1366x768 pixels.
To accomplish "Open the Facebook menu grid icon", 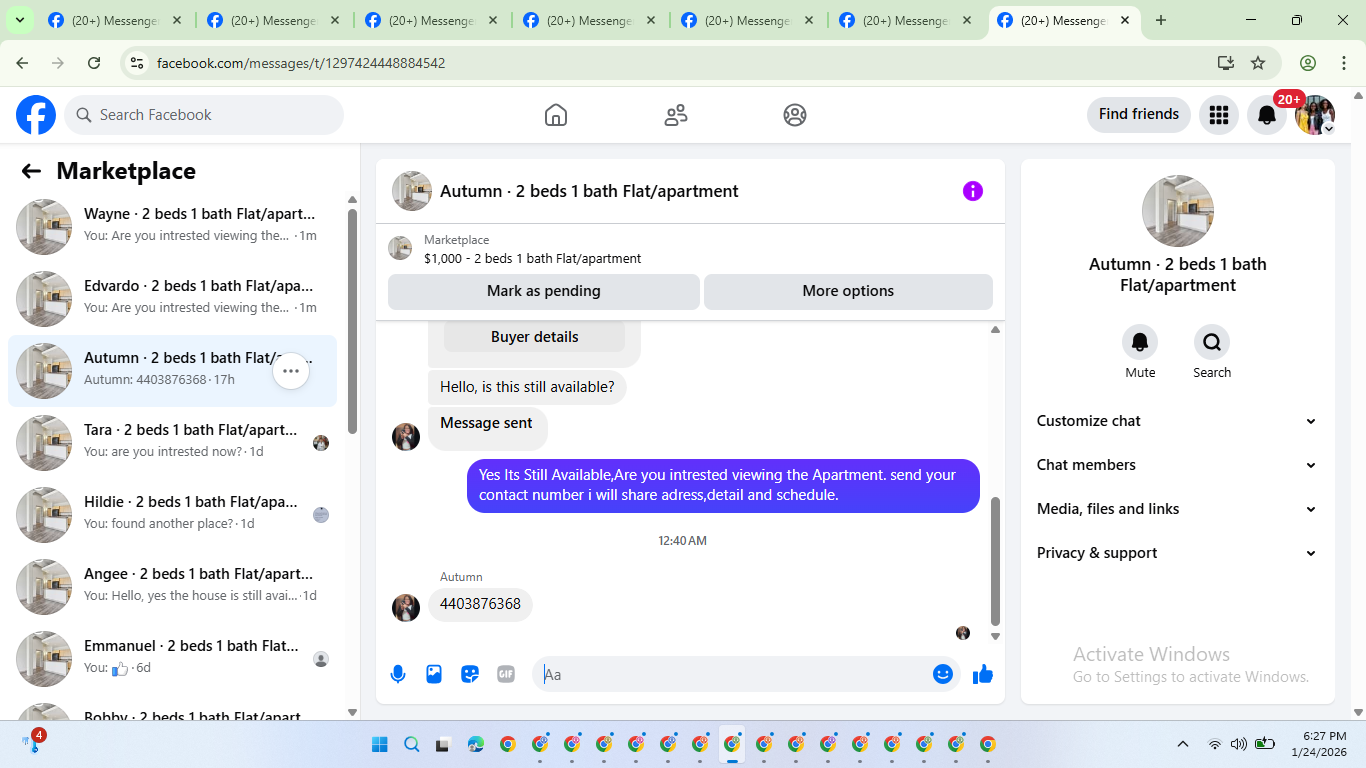I will pyautogui.click(x=1218, y=115).
